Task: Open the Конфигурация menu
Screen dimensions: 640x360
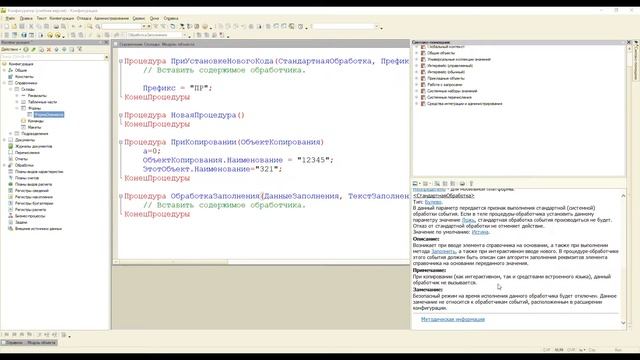Action: [62, 18]
